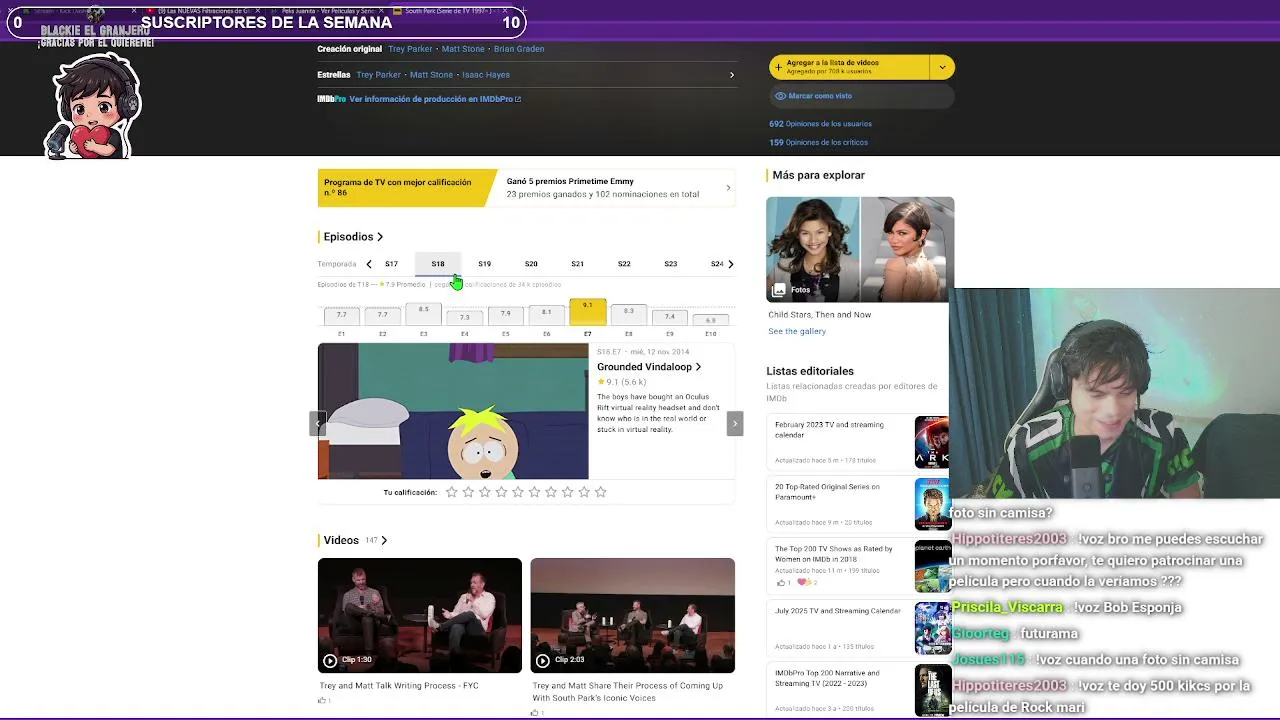The height and width of the screenshot is (720, 1280).
Task: Rate the episode three stars
Action: click(x=485, y=492)
